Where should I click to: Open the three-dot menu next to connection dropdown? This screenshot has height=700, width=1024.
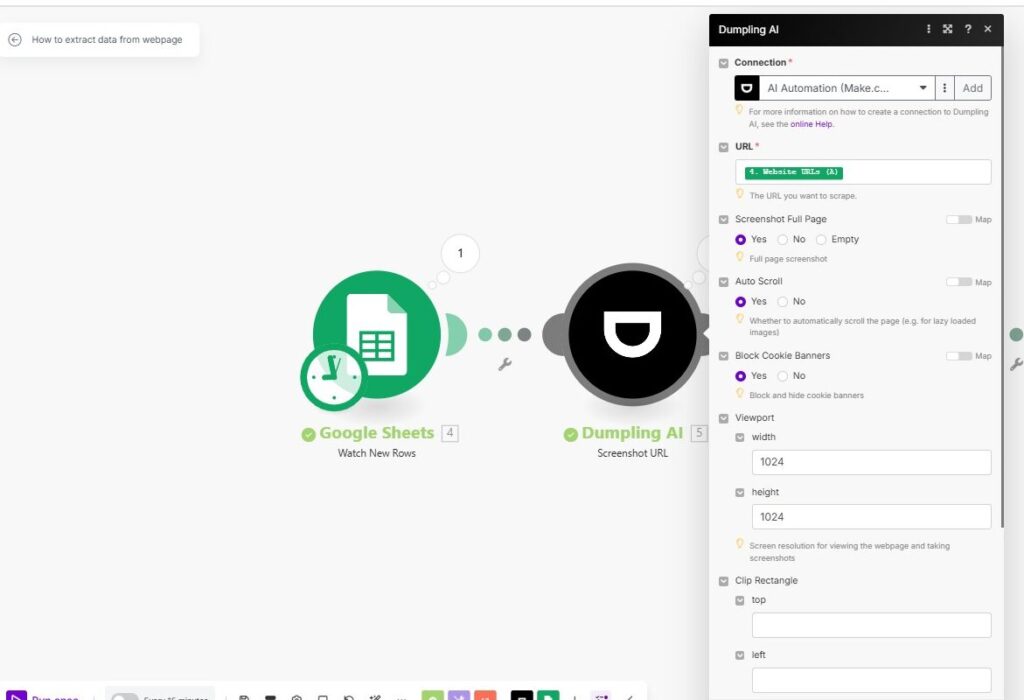click(945, 88)
